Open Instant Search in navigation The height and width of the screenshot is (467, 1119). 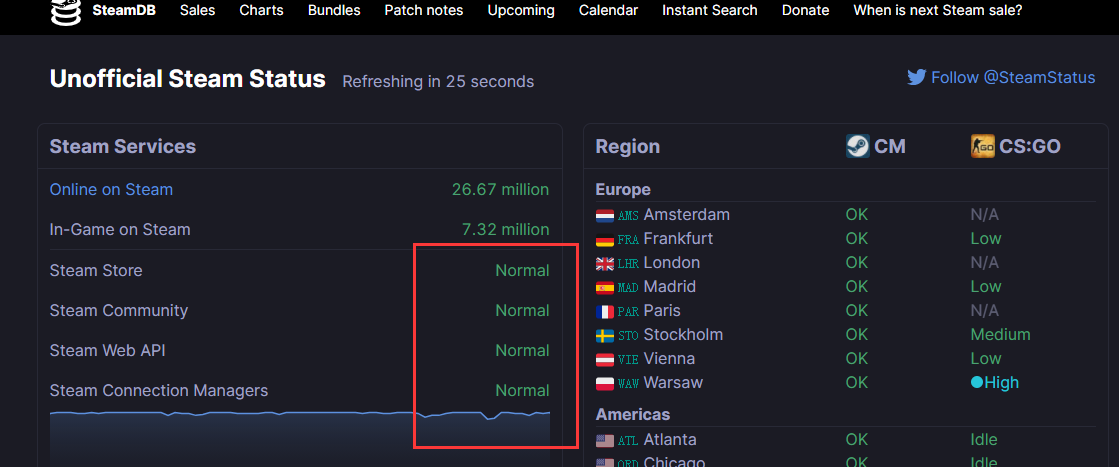(709, 10)
